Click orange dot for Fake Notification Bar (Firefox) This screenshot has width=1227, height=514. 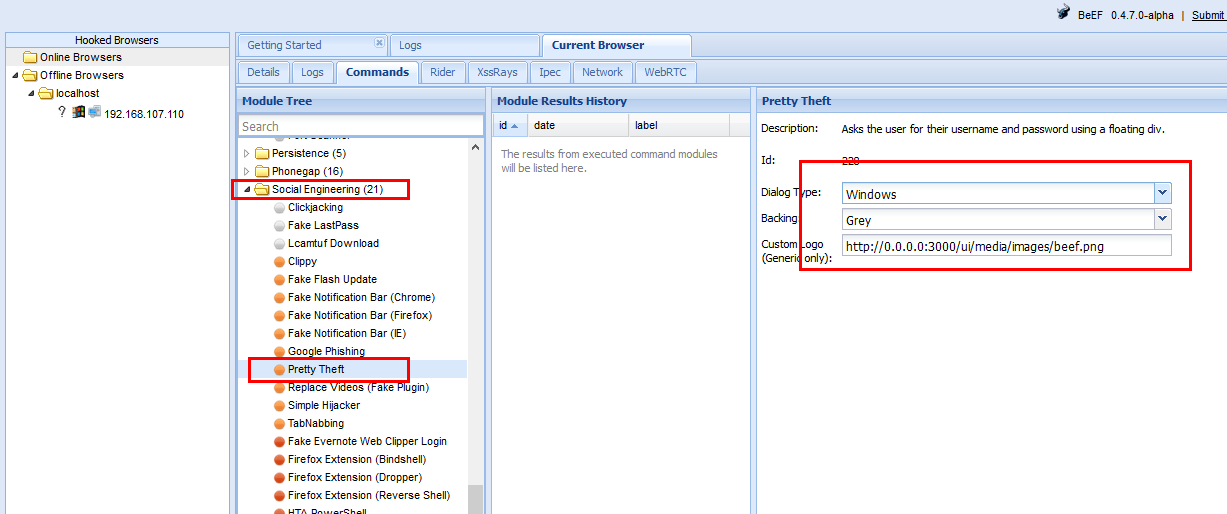[279, 315]
